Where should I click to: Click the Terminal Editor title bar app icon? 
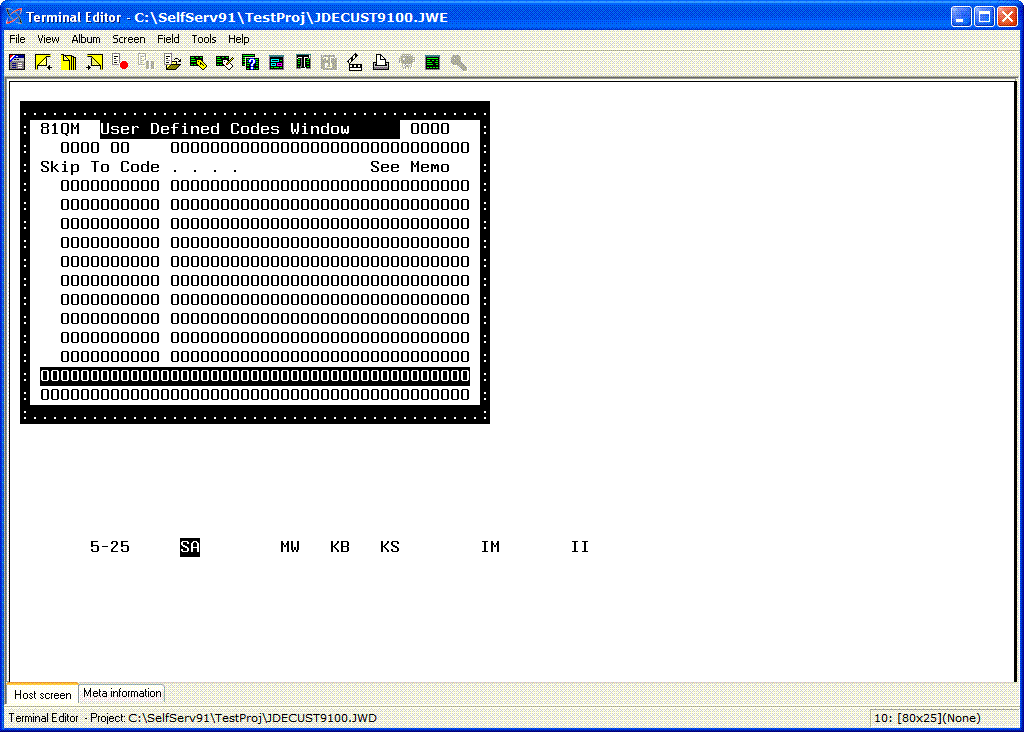click(14, 16)
